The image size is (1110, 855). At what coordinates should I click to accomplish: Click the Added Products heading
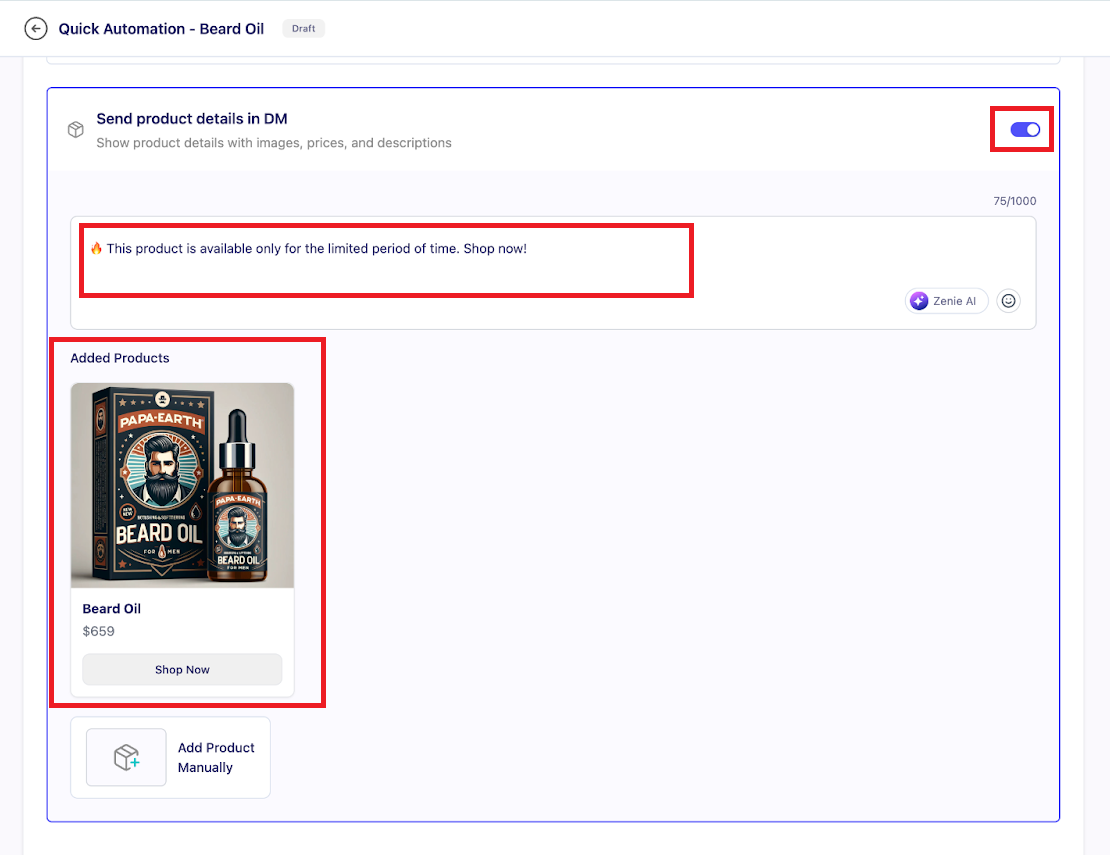pyautogui.click(x=120, y=358)
